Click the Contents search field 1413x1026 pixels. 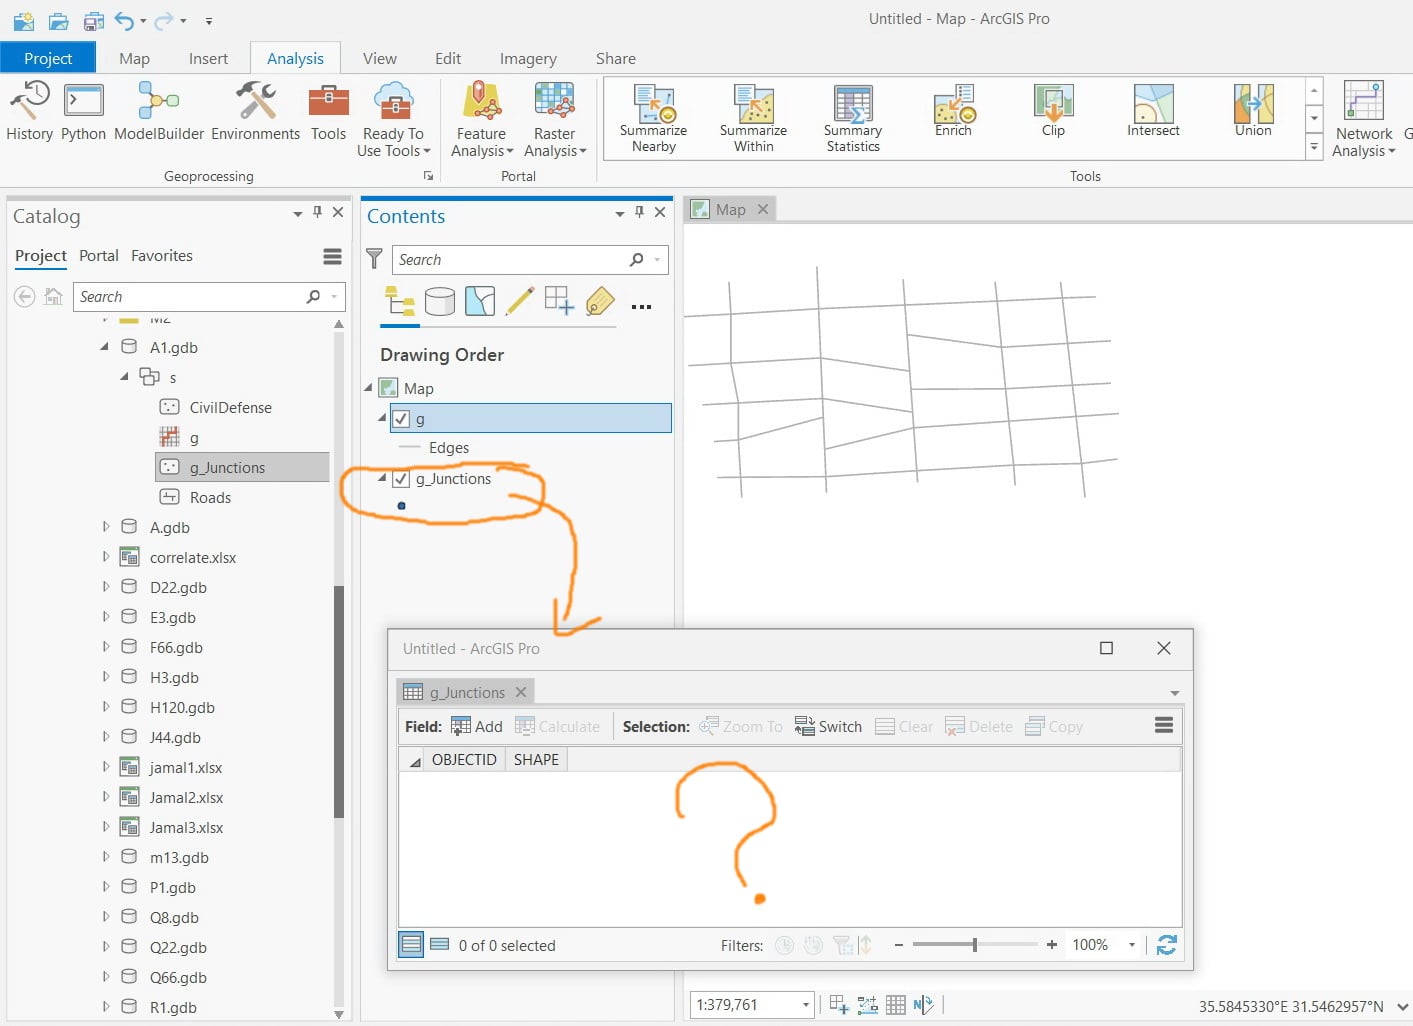[x=530, y=260]
